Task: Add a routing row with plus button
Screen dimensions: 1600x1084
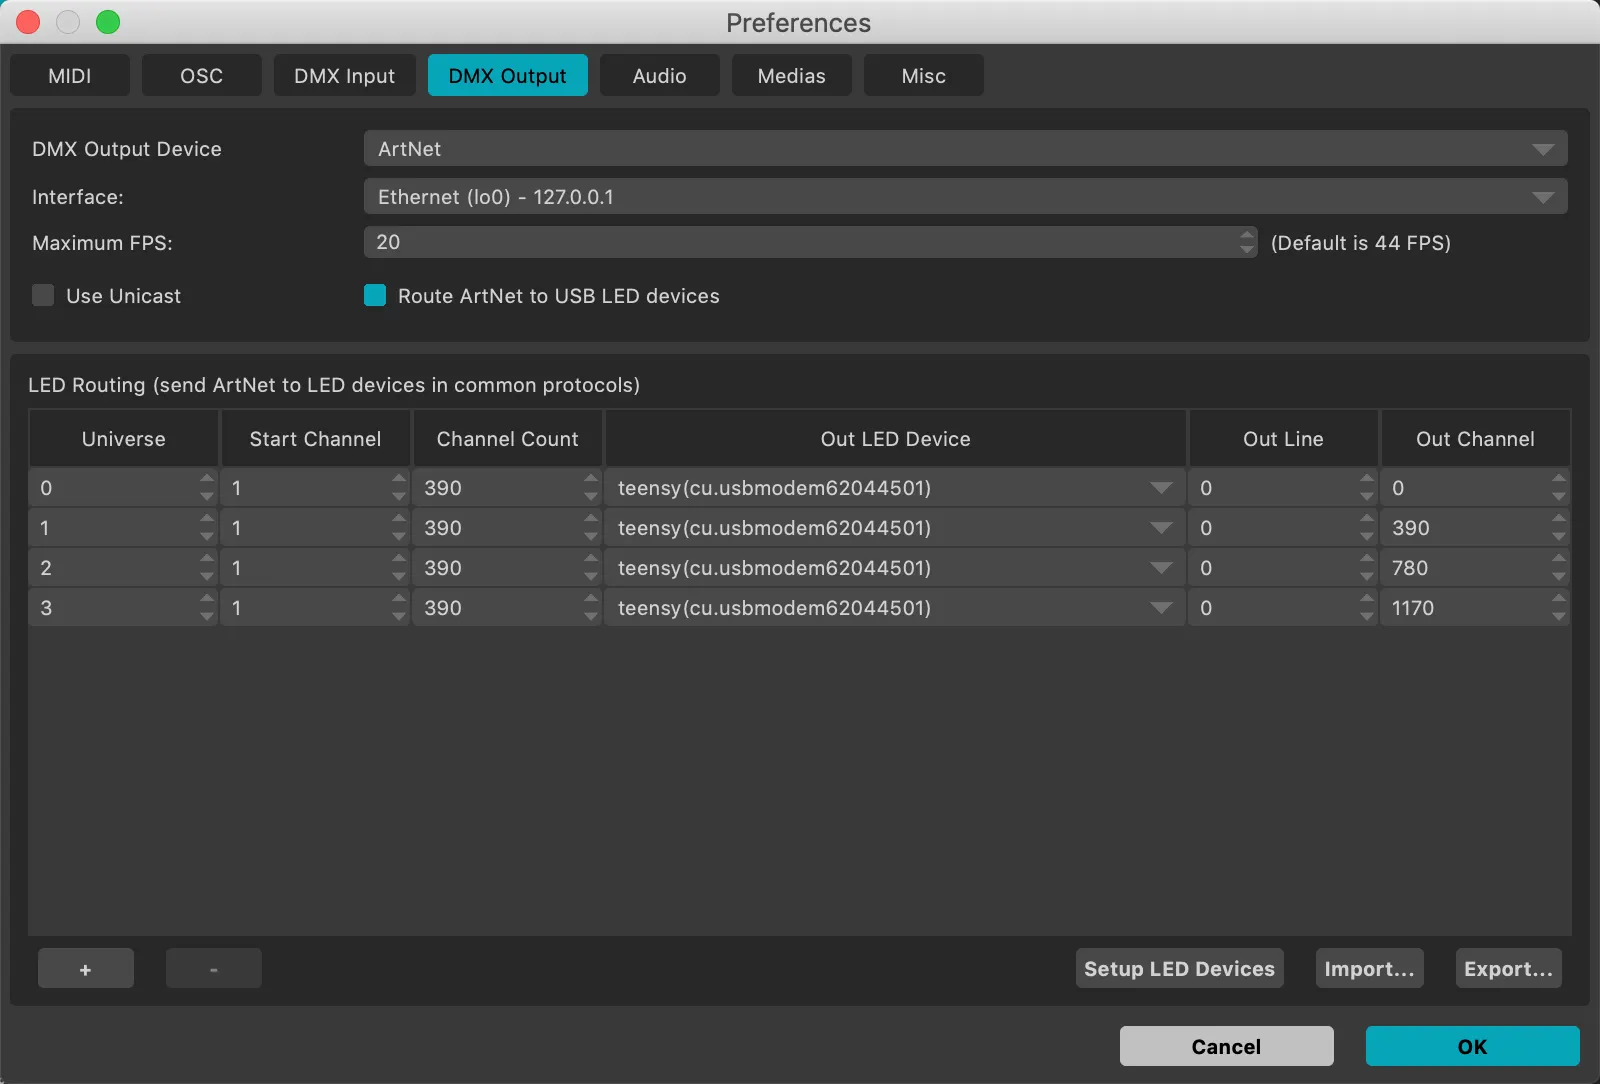Action: (x=86, y=969)
